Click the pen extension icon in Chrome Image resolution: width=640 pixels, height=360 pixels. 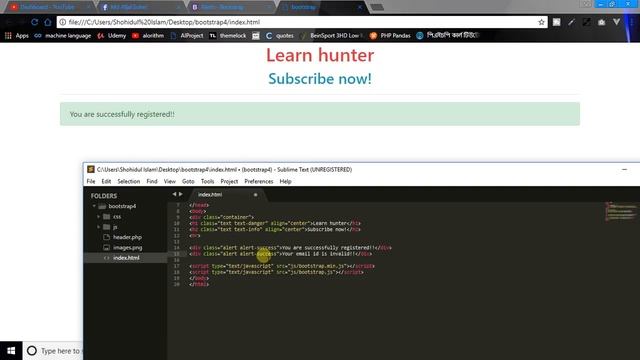coord(571,22)
